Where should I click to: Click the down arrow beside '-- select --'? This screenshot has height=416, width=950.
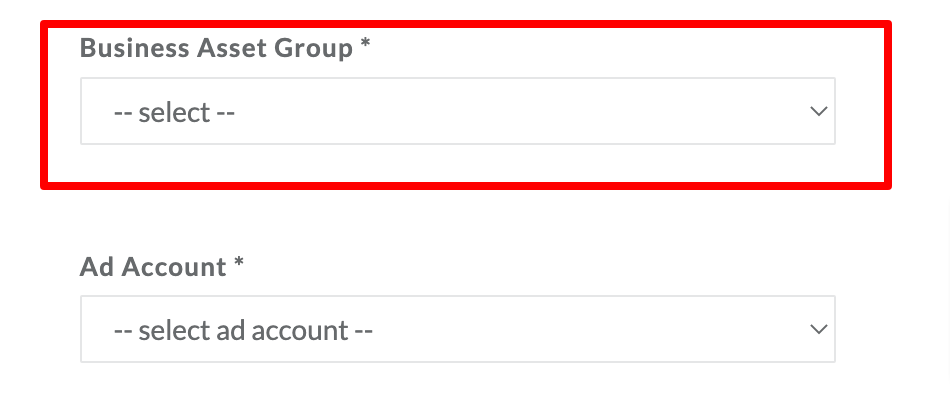pyautogui.click(x=819, y=111)
